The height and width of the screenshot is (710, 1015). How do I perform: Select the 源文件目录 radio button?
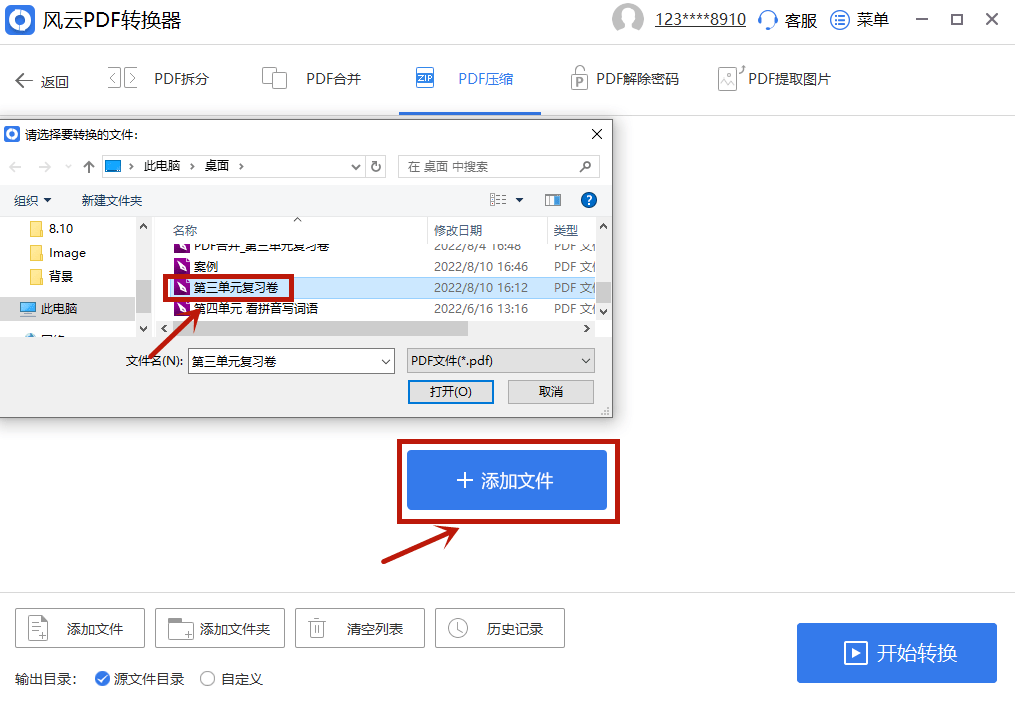(103, 678)
